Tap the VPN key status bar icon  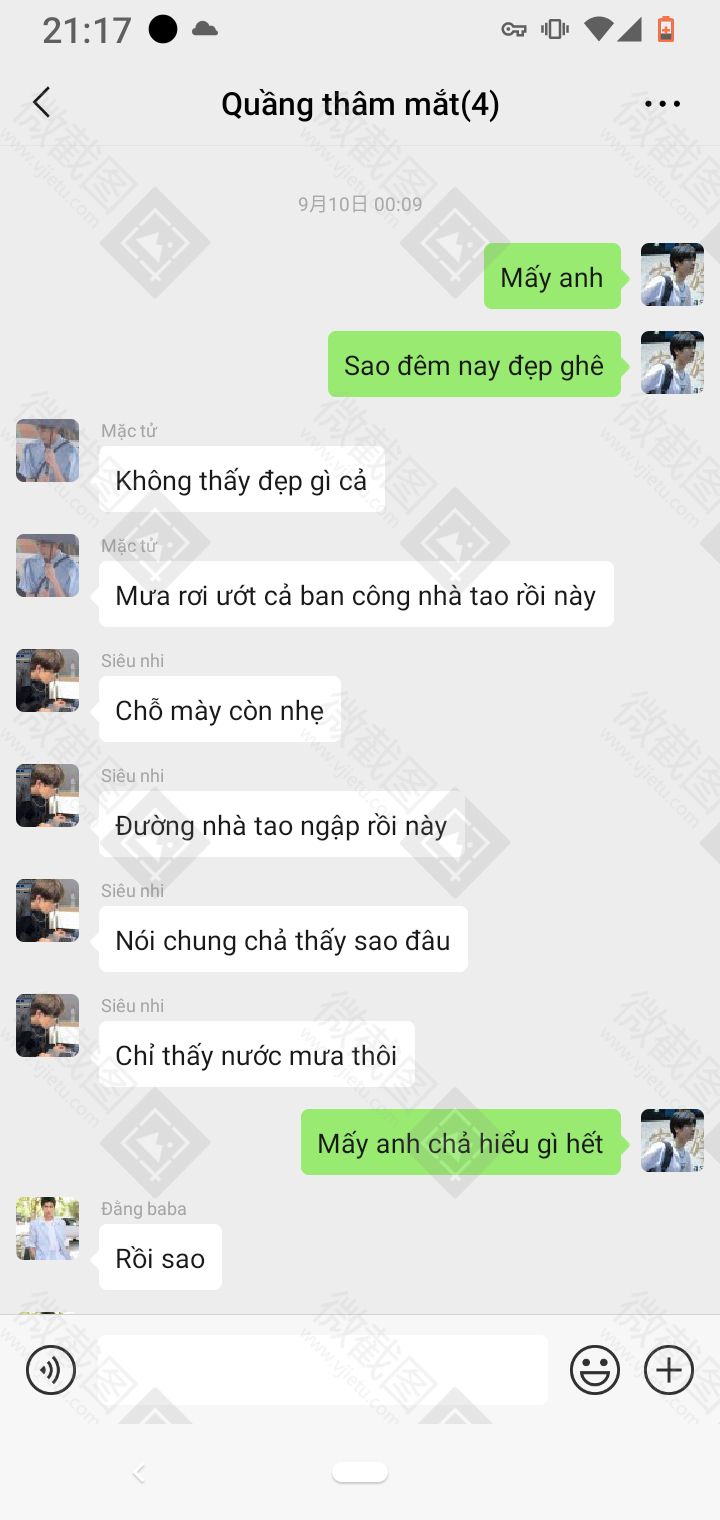514,30
